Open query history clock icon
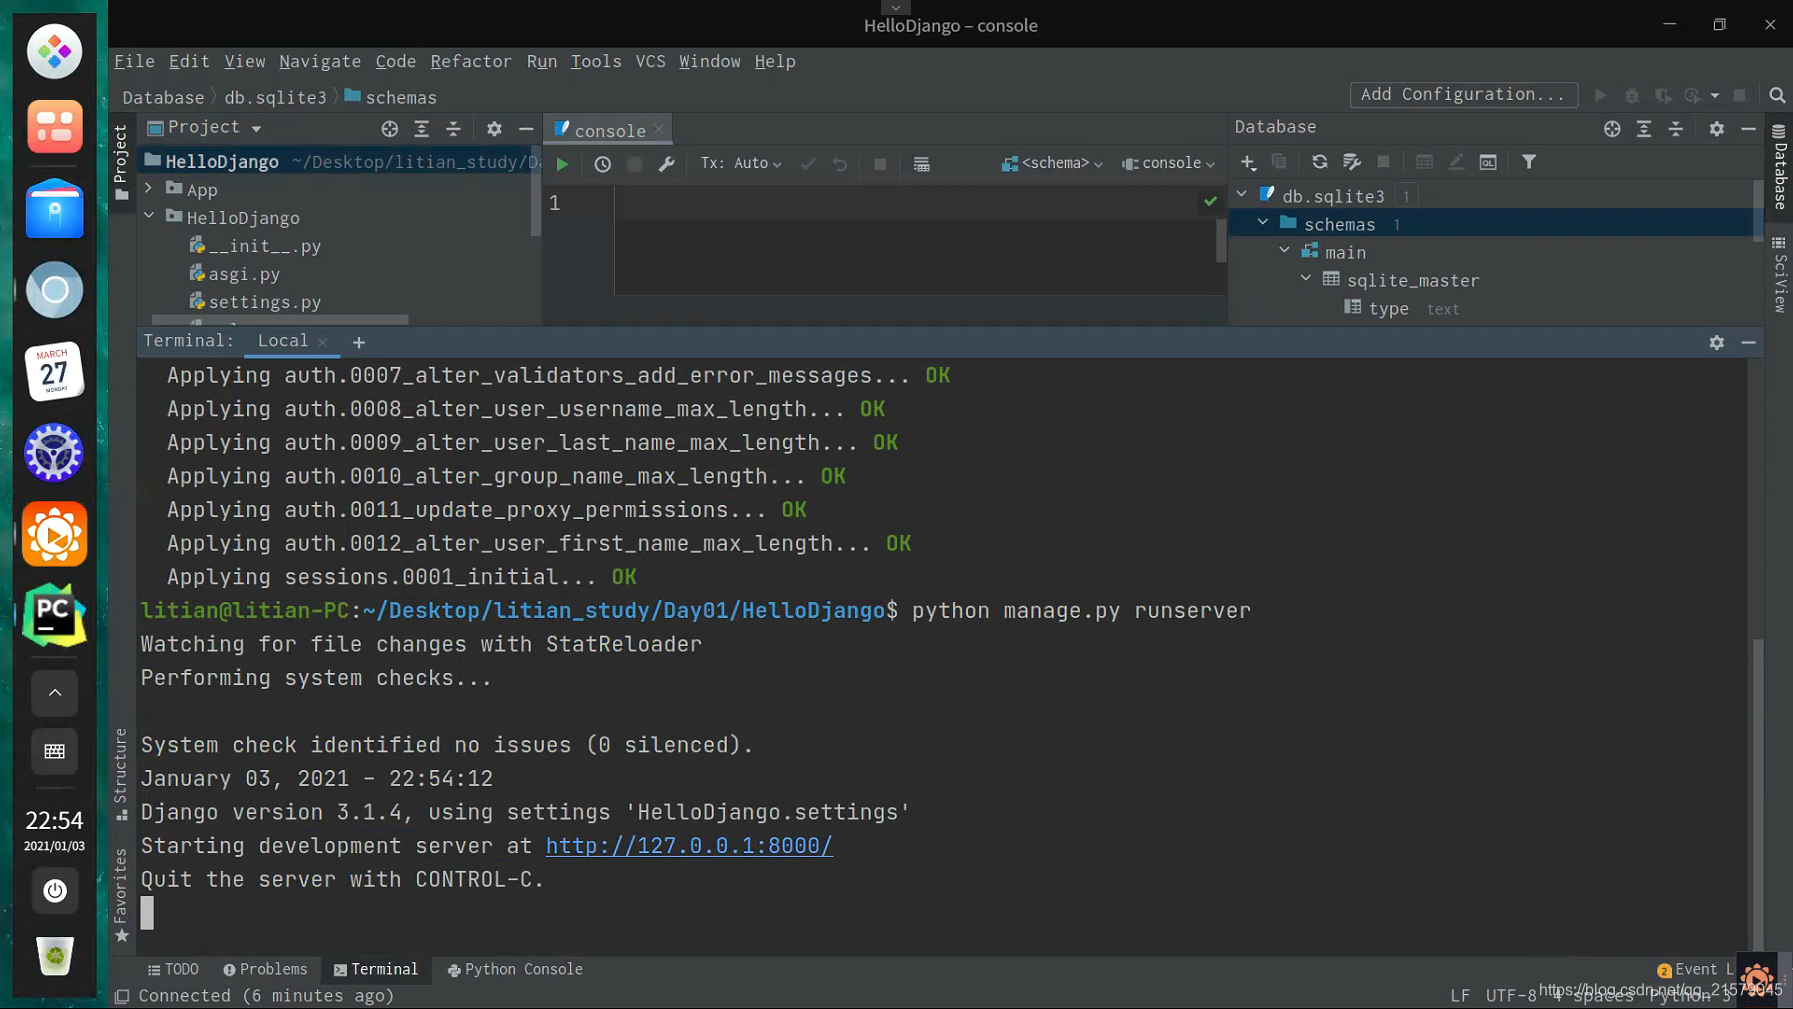Image resolution: width=1793 pixels, height=1009 pixels. click(x=602, y=164)
